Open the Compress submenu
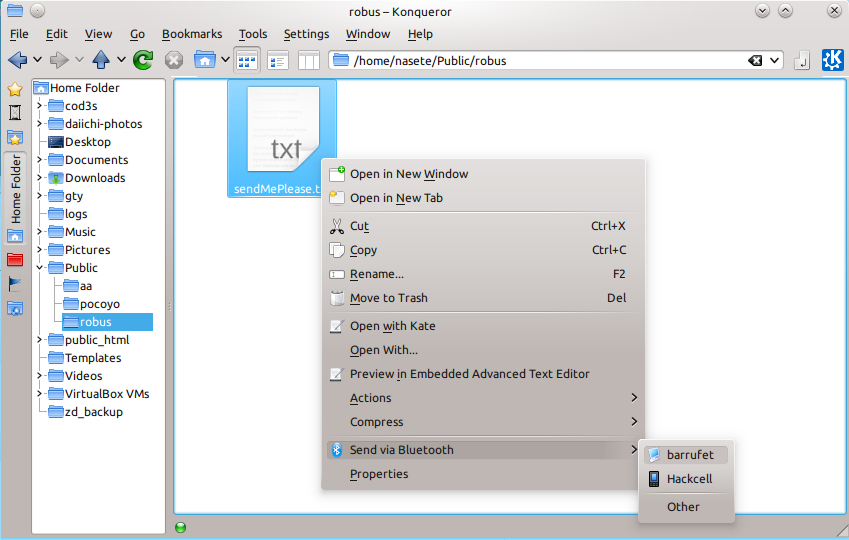 pos(482,422)
